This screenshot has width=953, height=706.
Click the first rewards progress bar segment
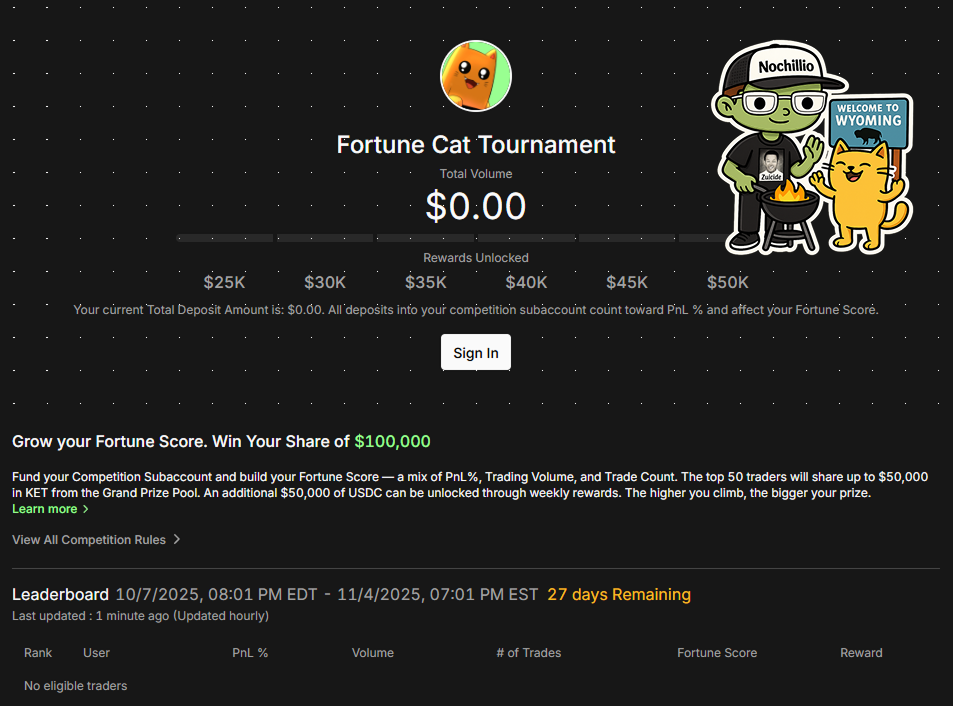[225, 238]
